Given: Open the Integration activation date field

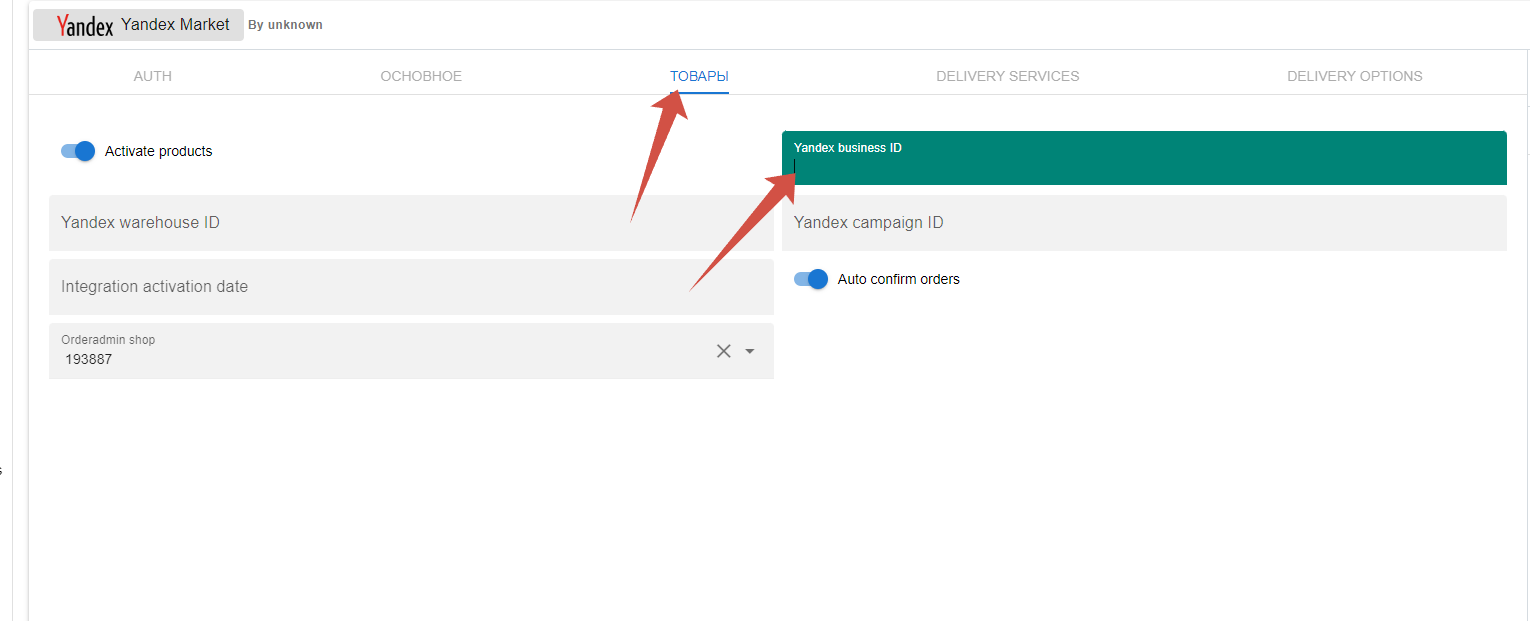Looking at the screenshot, I should point(411,287).
